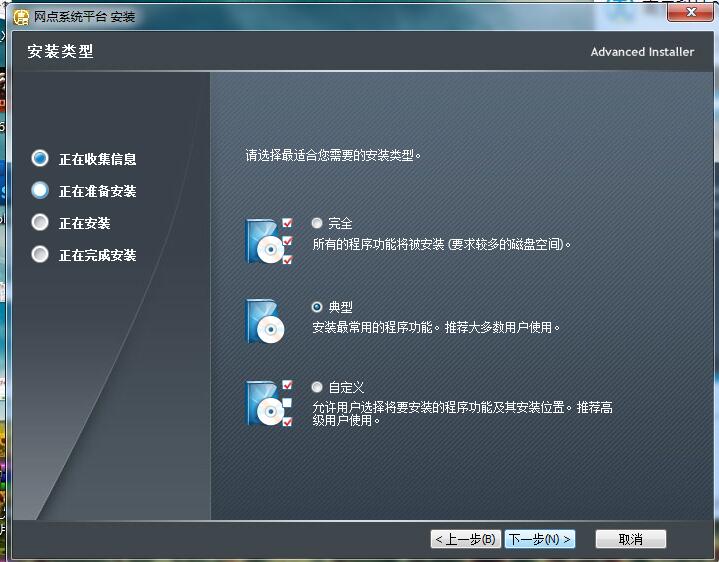Screen dimensions: 719x562
Task: Click the 正在安装 step bullet
Action: click(40, 222)
